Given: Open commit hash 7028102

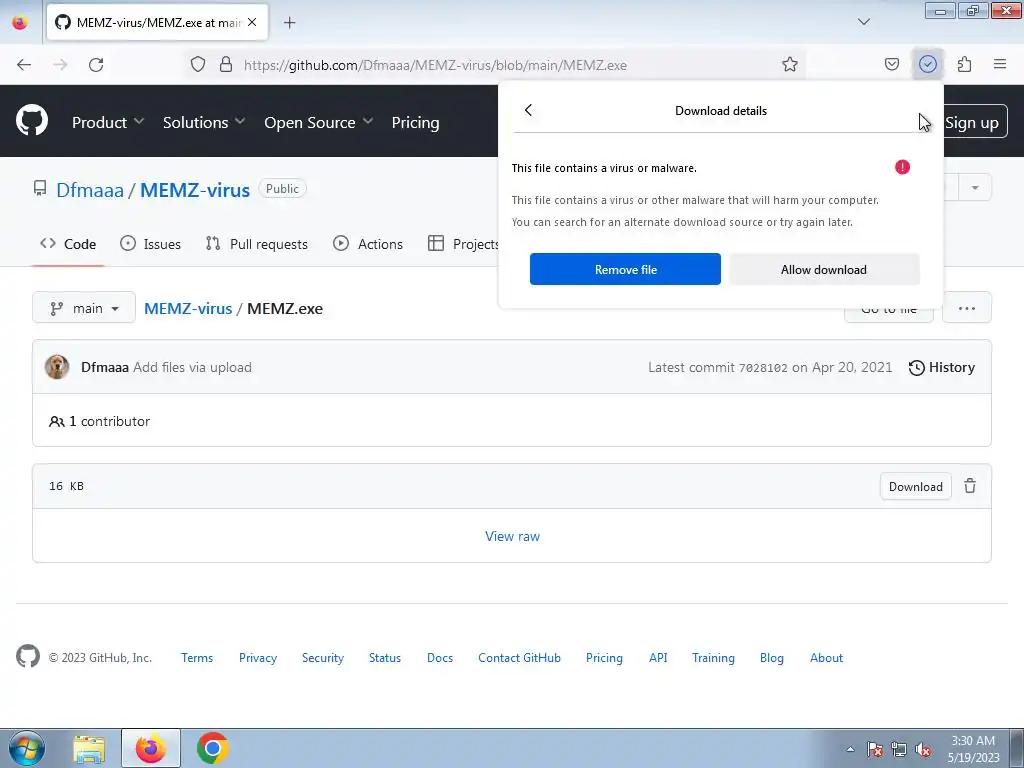Looking at the screenshot, I should [x=763, y=368].
